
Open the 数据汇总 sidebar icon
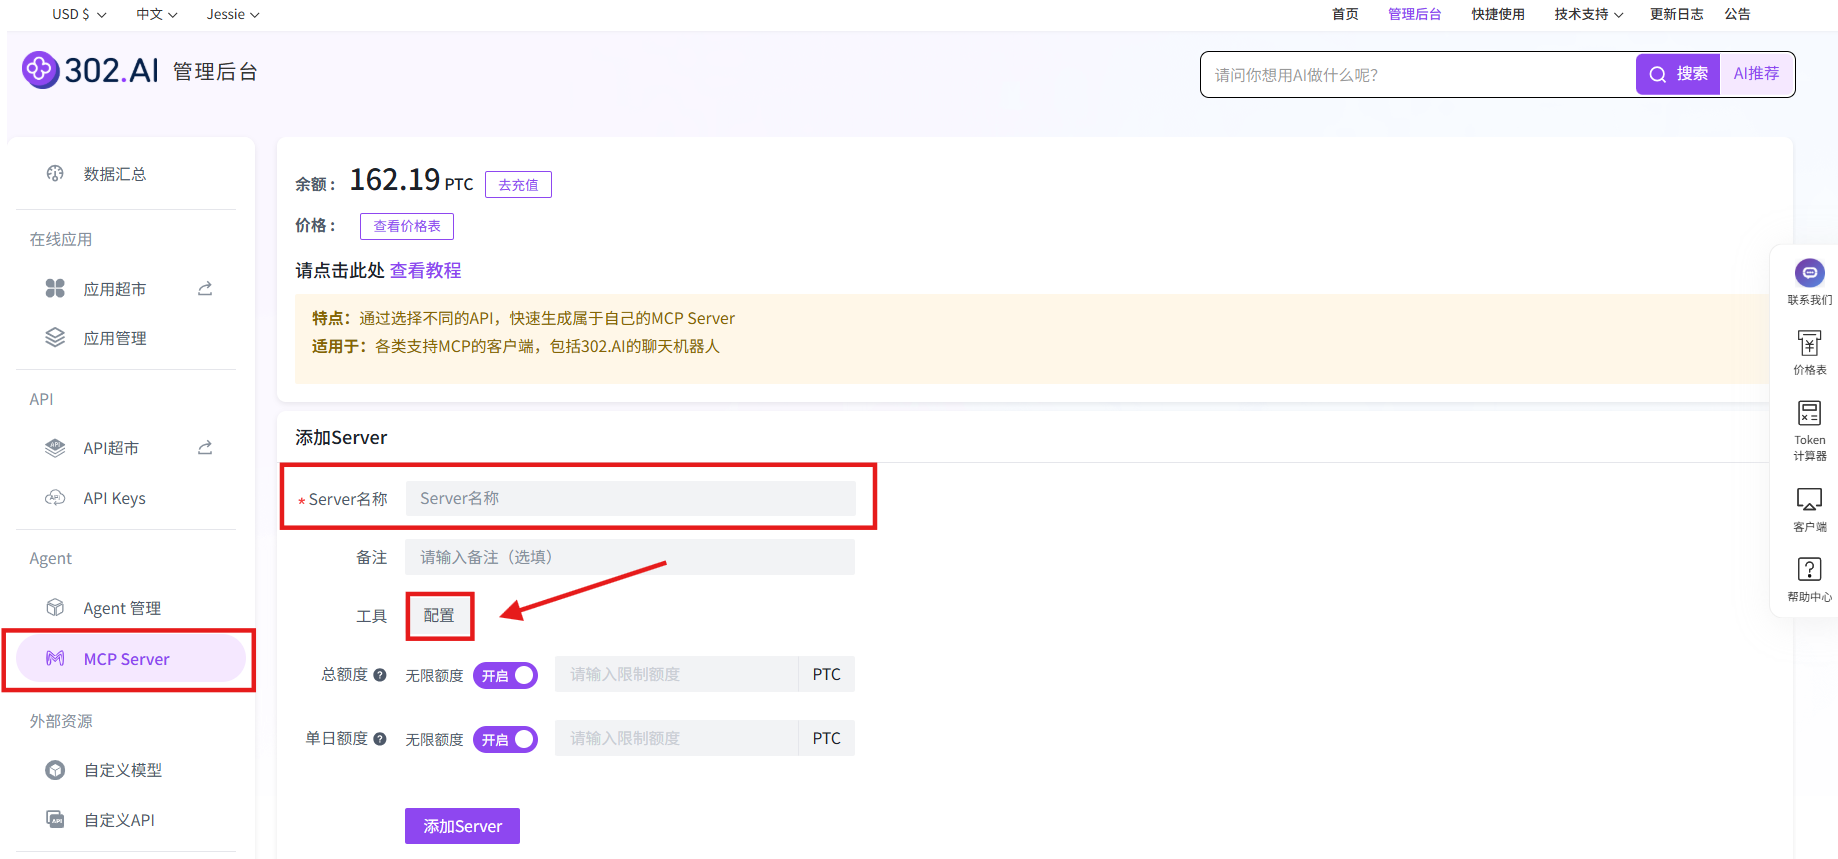55,174
